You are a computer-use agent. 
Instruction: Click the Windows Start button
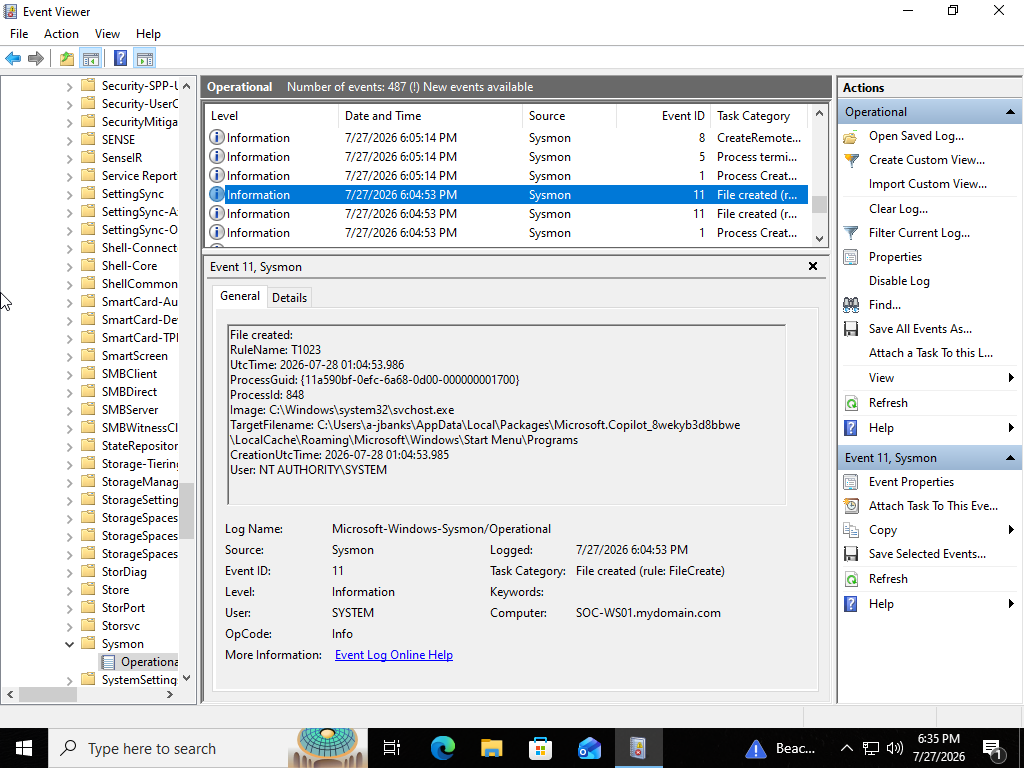pos(24,748)
